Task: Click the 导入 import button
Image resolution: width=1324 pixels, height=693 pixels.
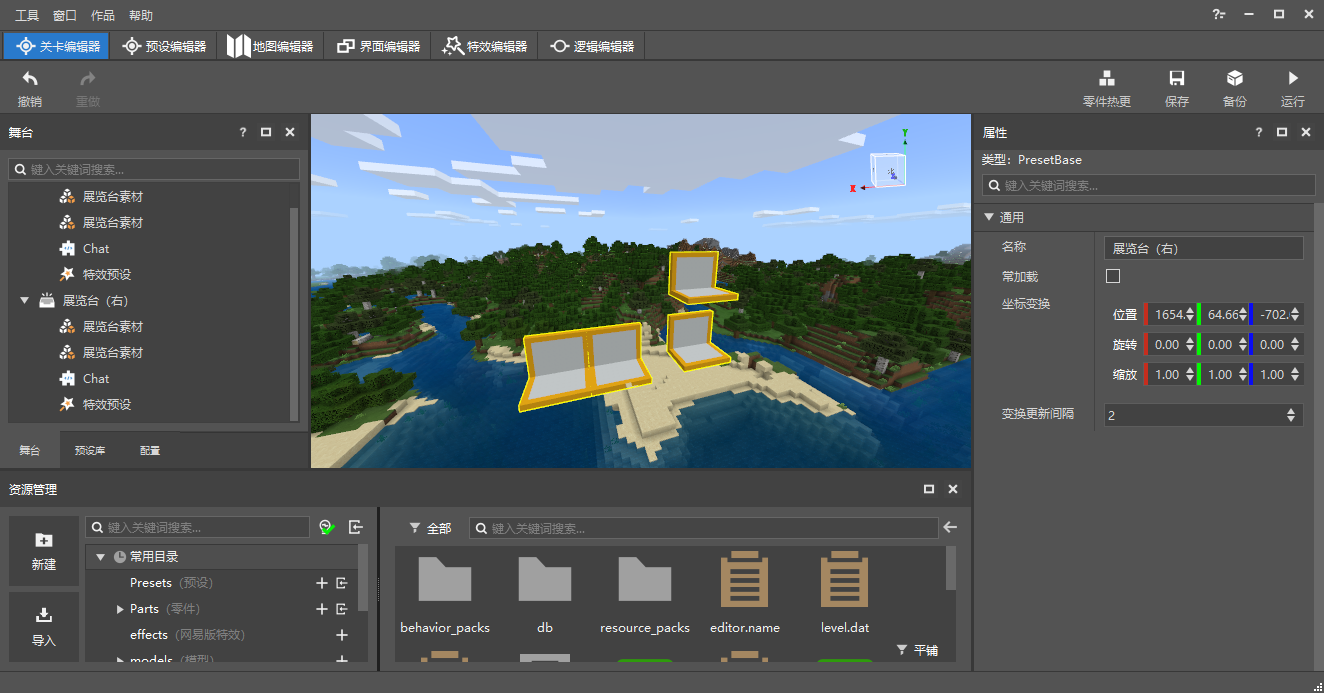Action: pyautogui.click(x=44, y=626)
